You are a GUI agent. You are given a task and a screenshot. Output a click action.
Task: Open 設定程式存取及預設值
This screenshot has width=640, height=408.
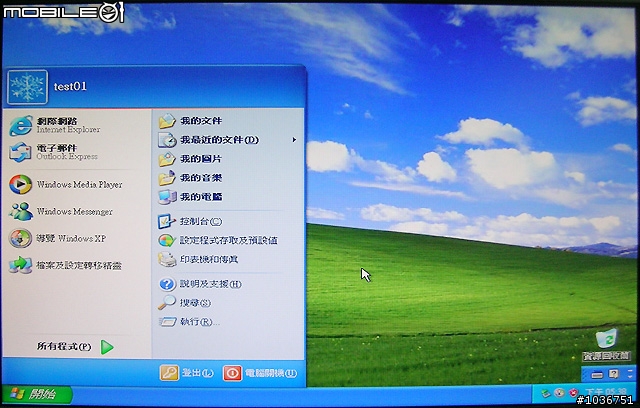(218, 240)
